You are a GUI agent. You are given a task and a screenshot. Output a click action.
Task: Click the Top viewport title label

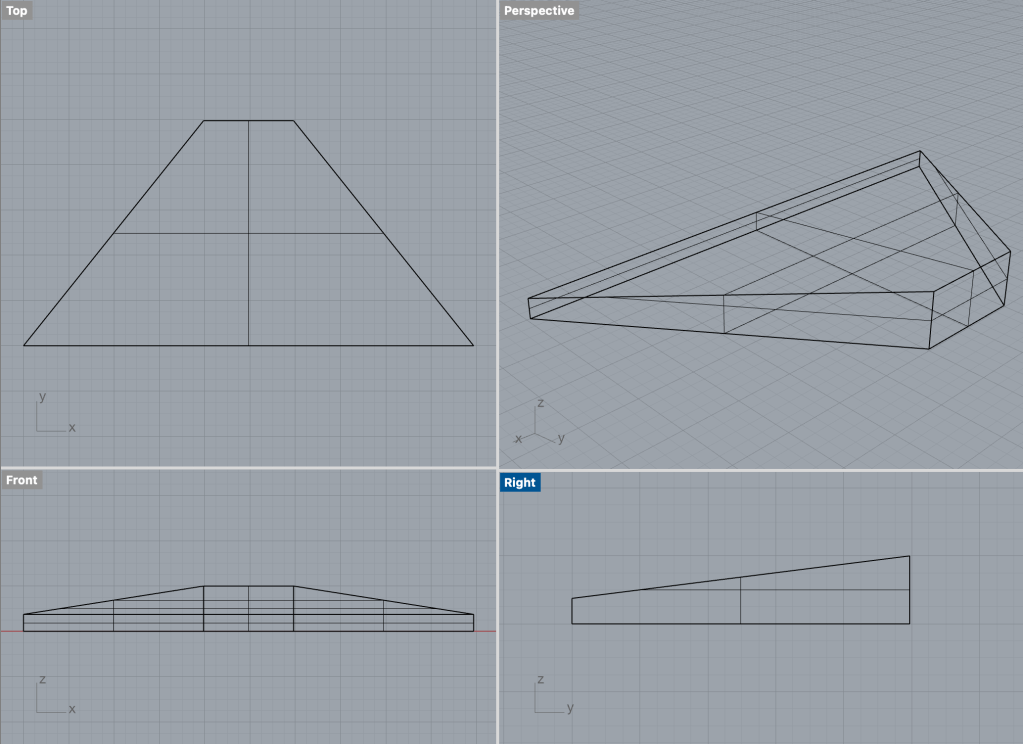point(17,11)
